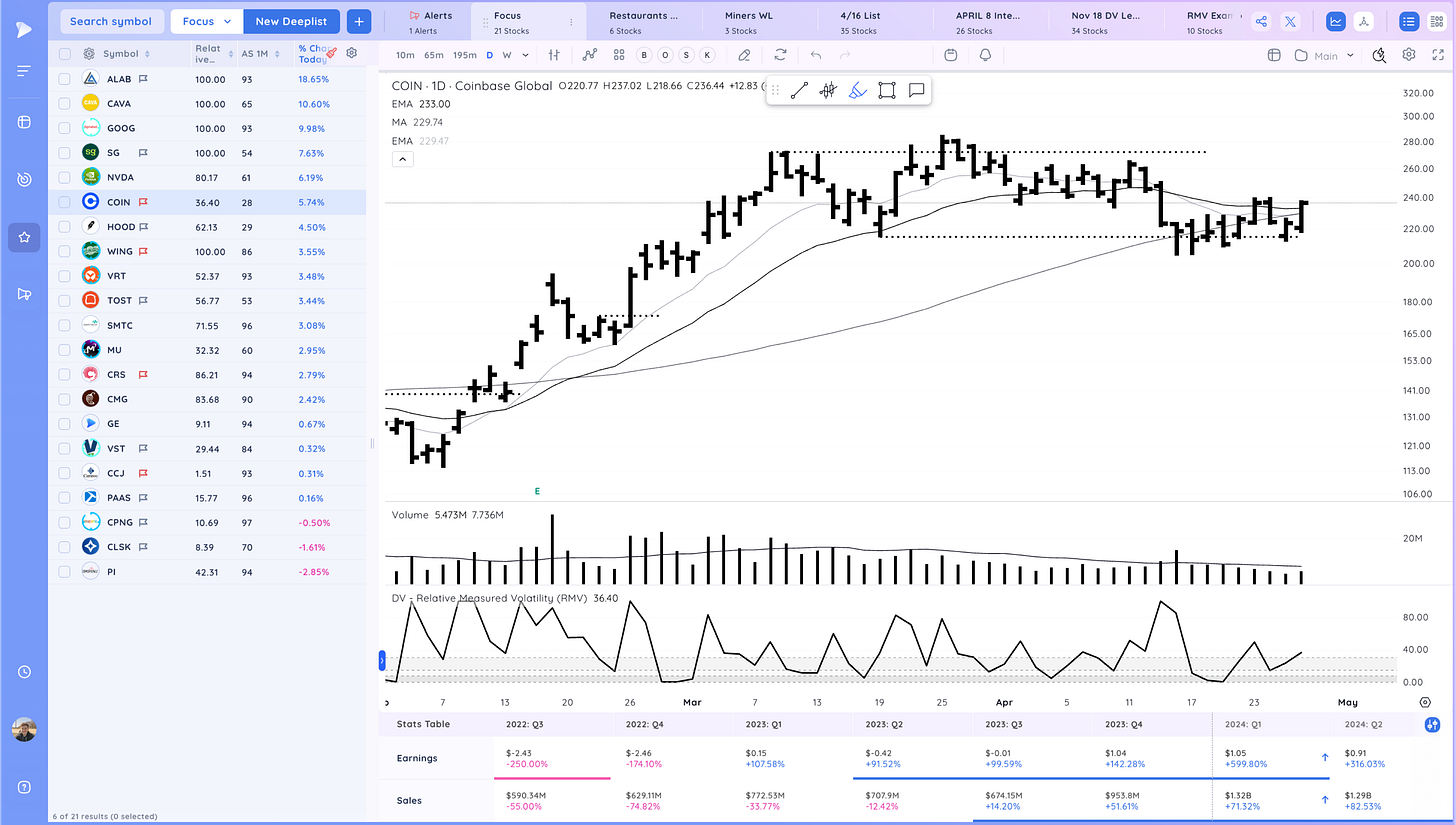This screenshot has width=1456, height=825.
Task: Switch to list view icon
Action: [1409, 21]
